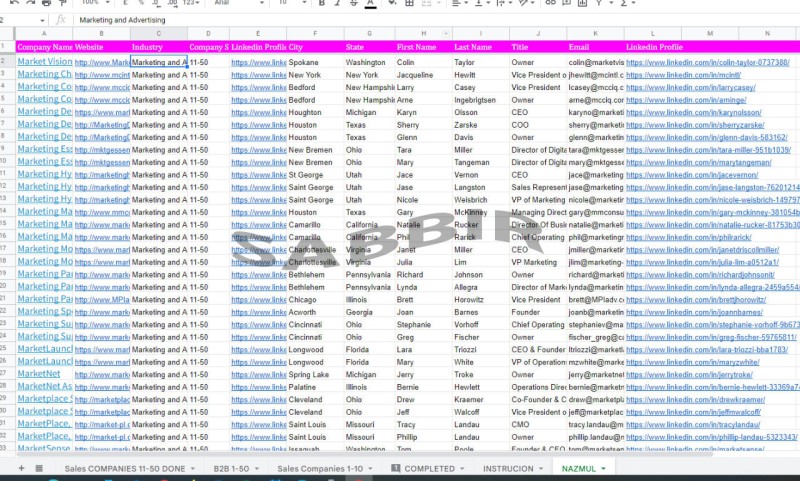Image resolution: width=800 pixels, height=481 pixels.
Task: Open the vertical align dropdown
Action: (x=482, y=3)
